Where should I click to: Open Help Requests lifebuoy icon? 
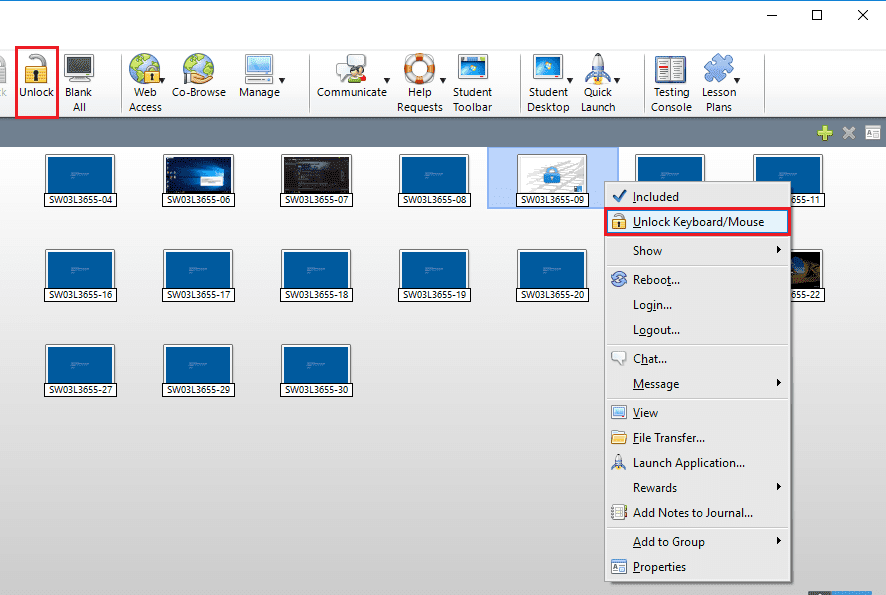pyautogui.click(x=419, y=70)
